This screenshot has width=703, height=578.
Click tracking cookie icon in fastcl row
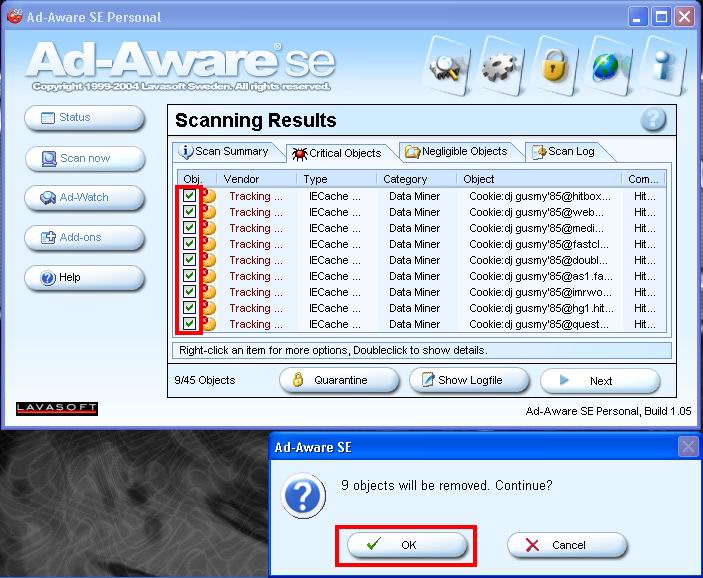[209, 244]
